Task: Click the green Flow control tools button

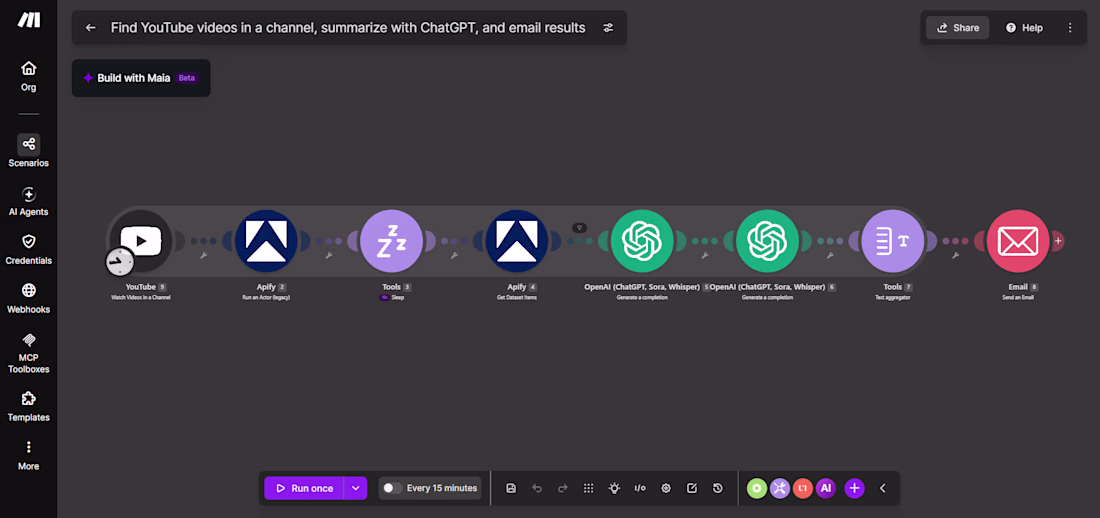Action: coord(757,488)
